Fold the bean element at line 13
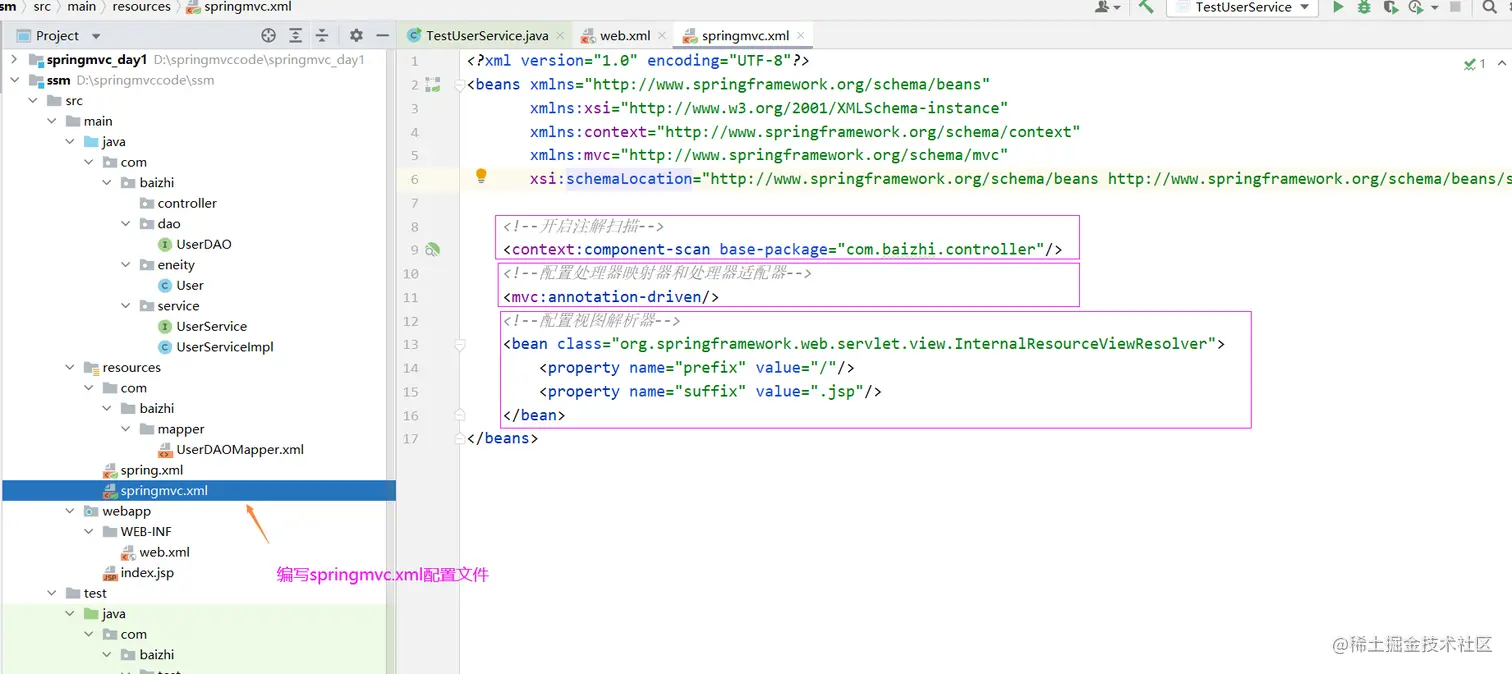 [x=460, y=344]
